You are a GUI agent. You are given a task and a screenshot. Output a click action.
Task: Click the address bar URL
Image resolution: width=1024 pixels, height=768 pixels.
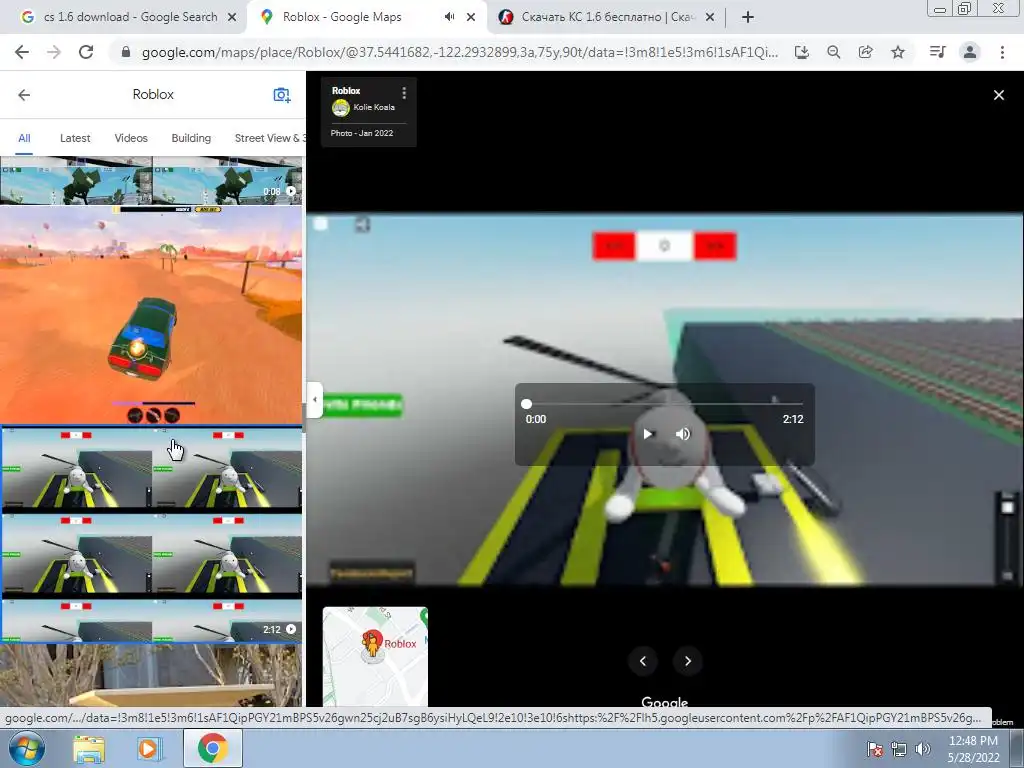click(459, 52)
